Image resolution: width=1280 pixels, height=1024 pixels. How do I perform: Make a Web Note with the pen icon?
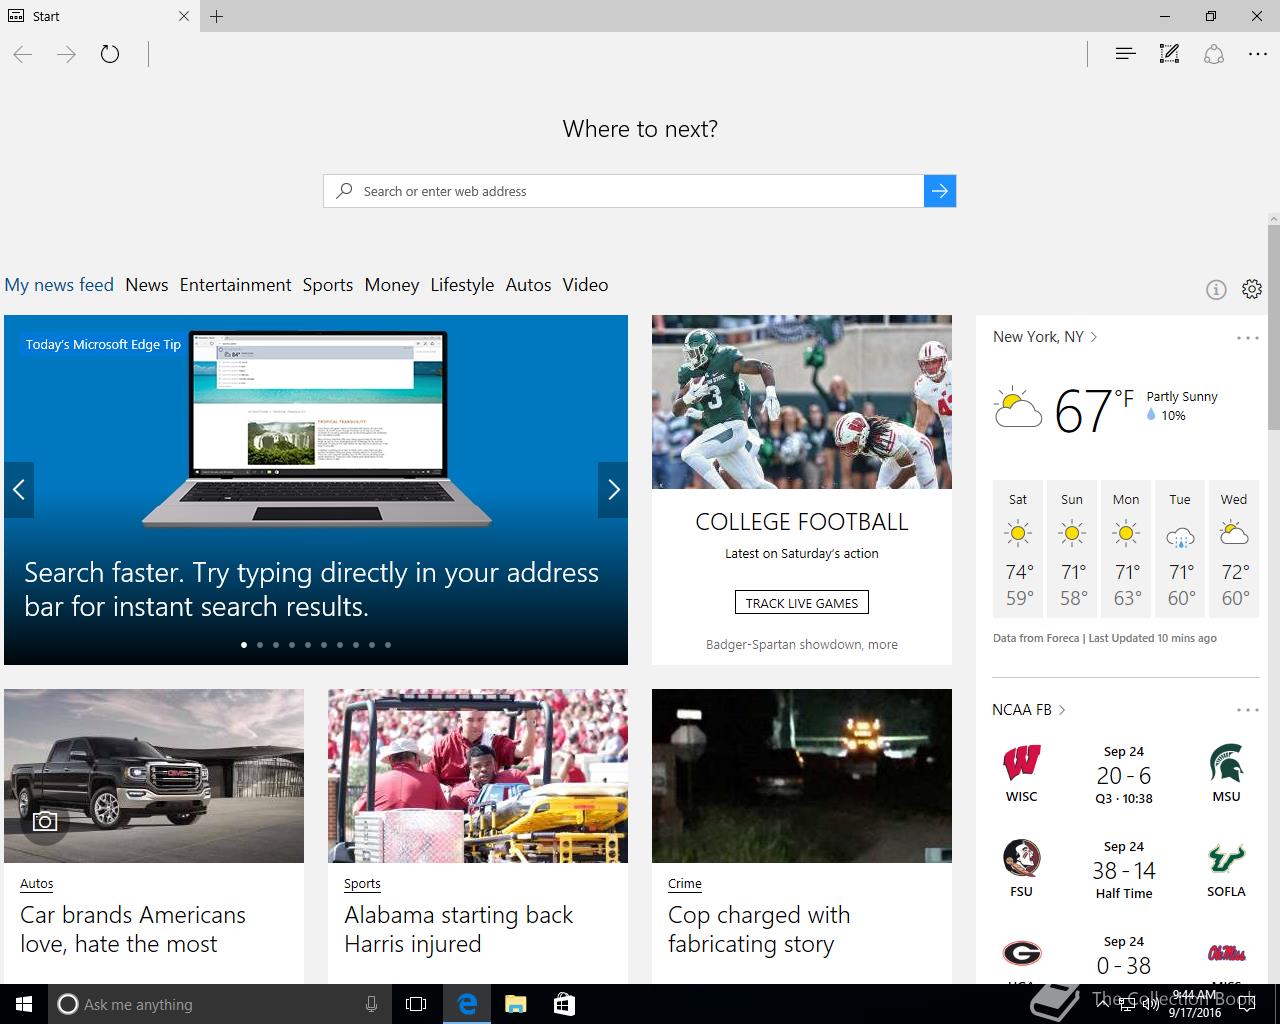1169,54
